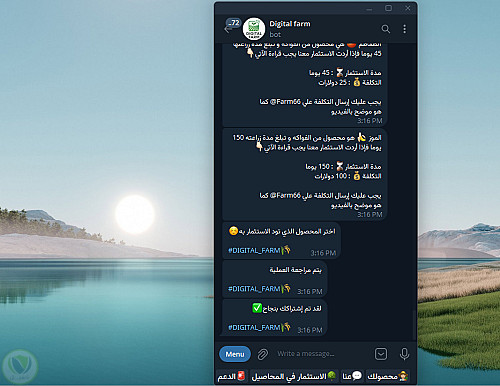Open the three-dot chat options menu
This screenshot has height=386, width=500.
[404, 29]
